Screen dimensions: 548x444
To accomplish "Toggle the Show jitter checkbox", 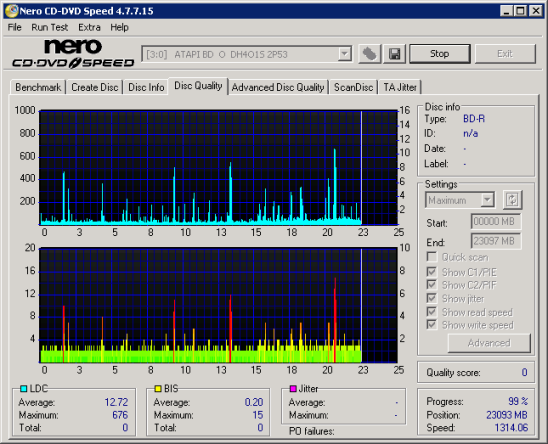I will tap(432, 298).
